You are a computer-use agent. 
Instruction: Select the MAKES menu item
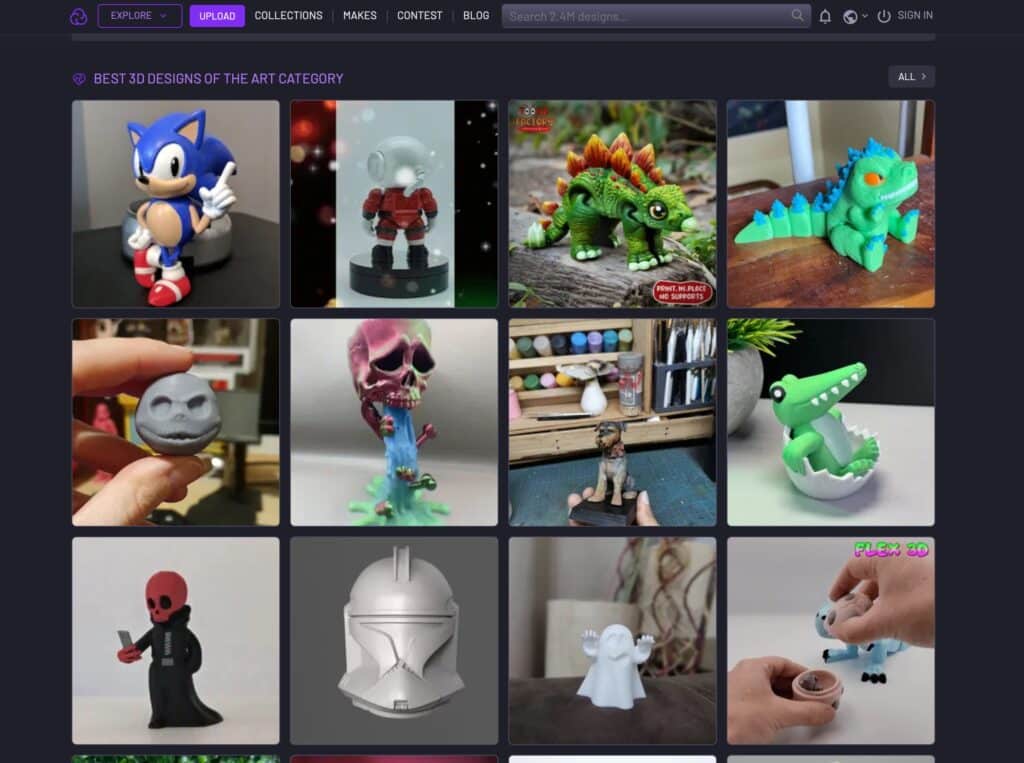(359, 16)
